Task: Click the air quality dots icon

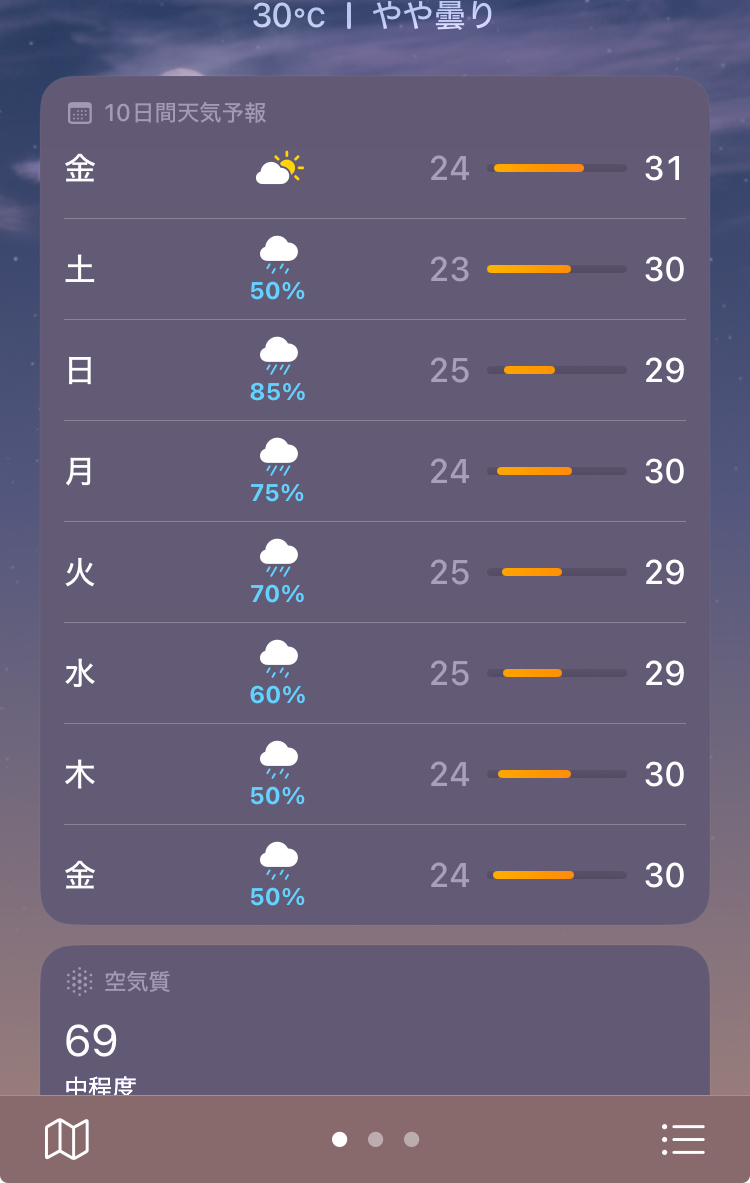Action: click(79, 982)
